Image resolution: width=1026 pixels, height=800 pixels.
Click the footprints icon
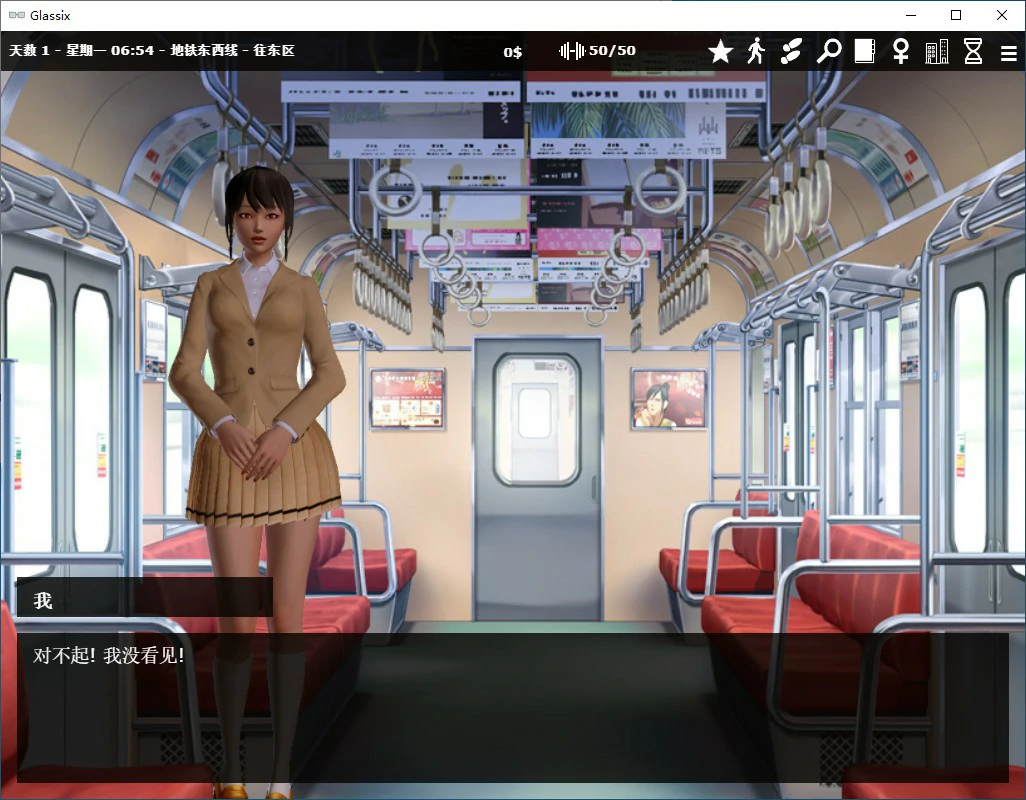[x=791, y=51]
